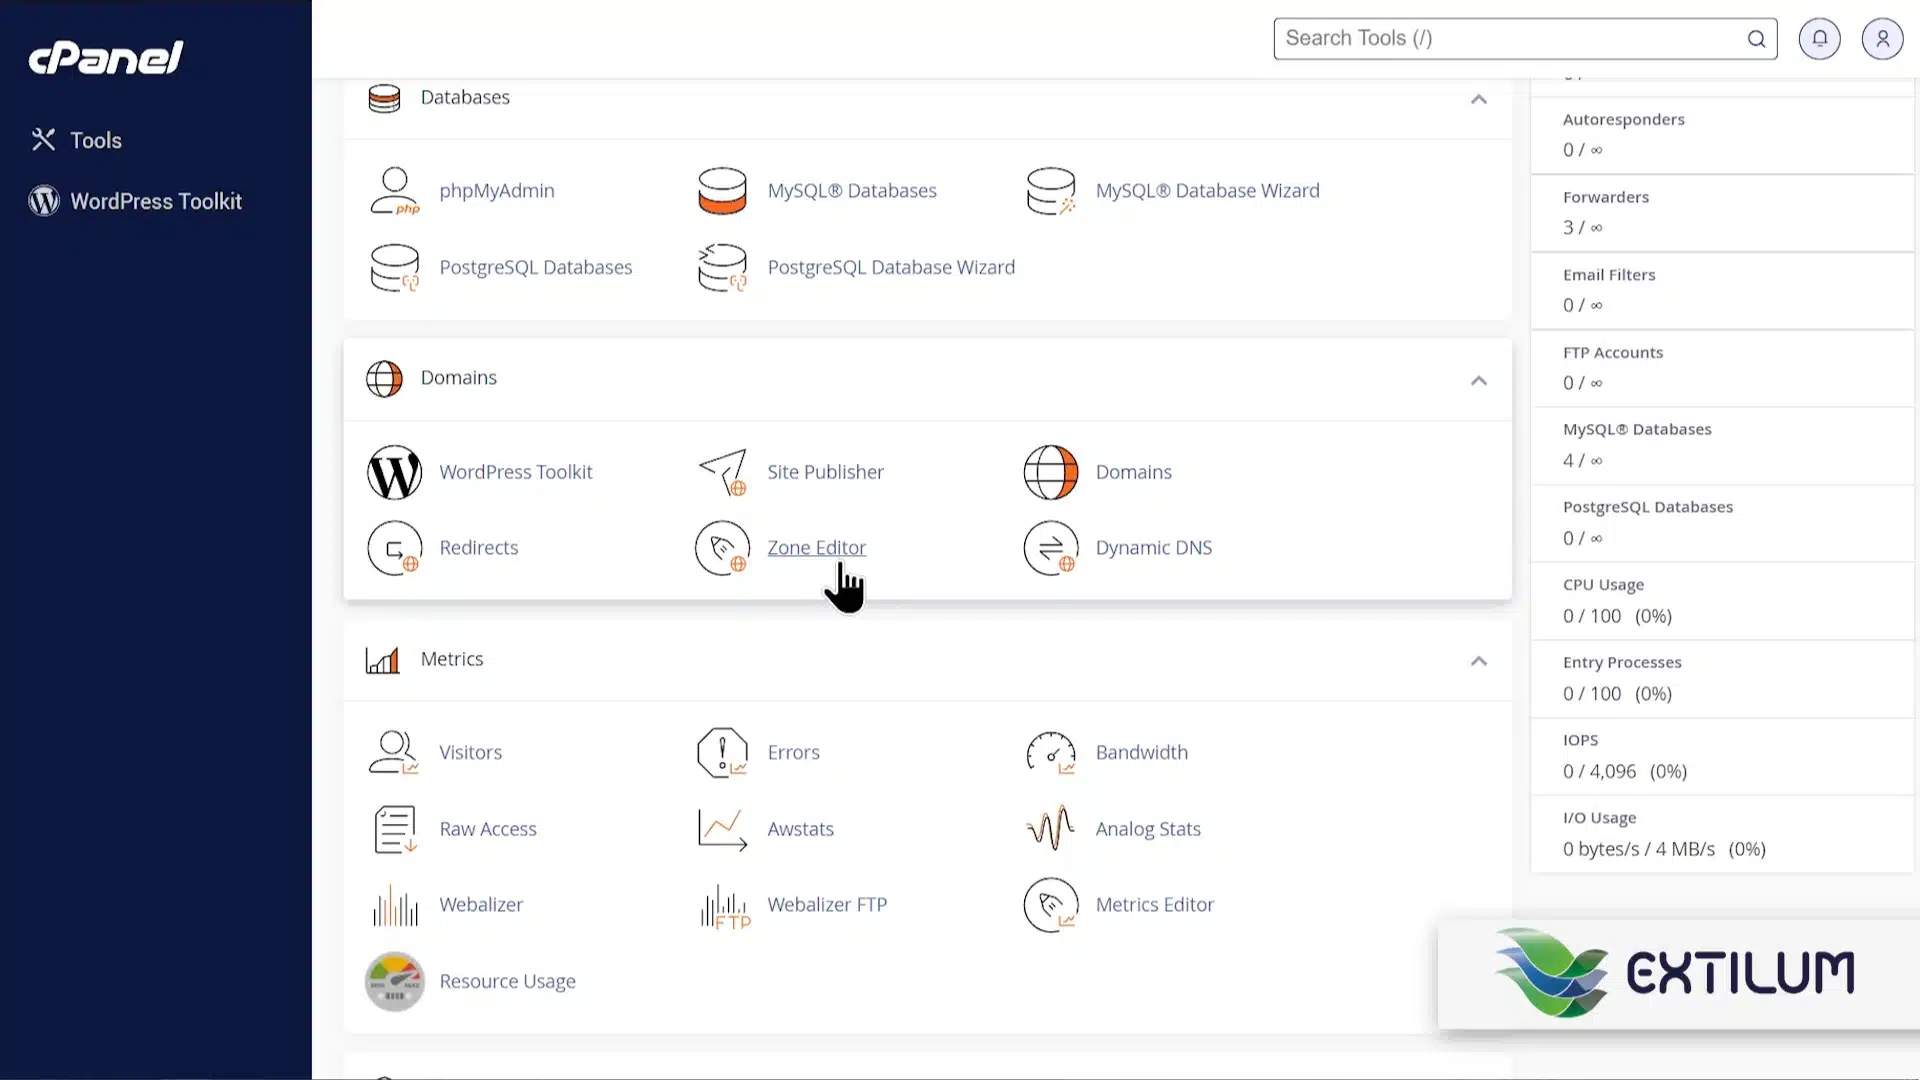
Task: Click the search magnifier icon
Action: tap(1757, 39)
